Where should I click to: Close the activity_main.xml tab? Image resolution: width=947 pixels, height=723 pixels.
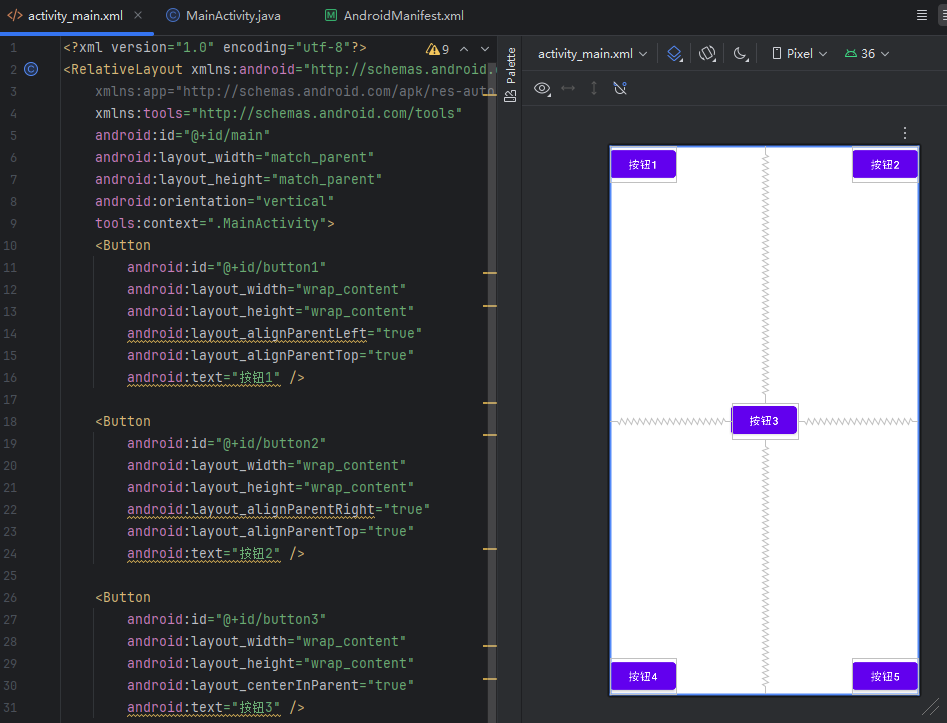coord(138,15)
